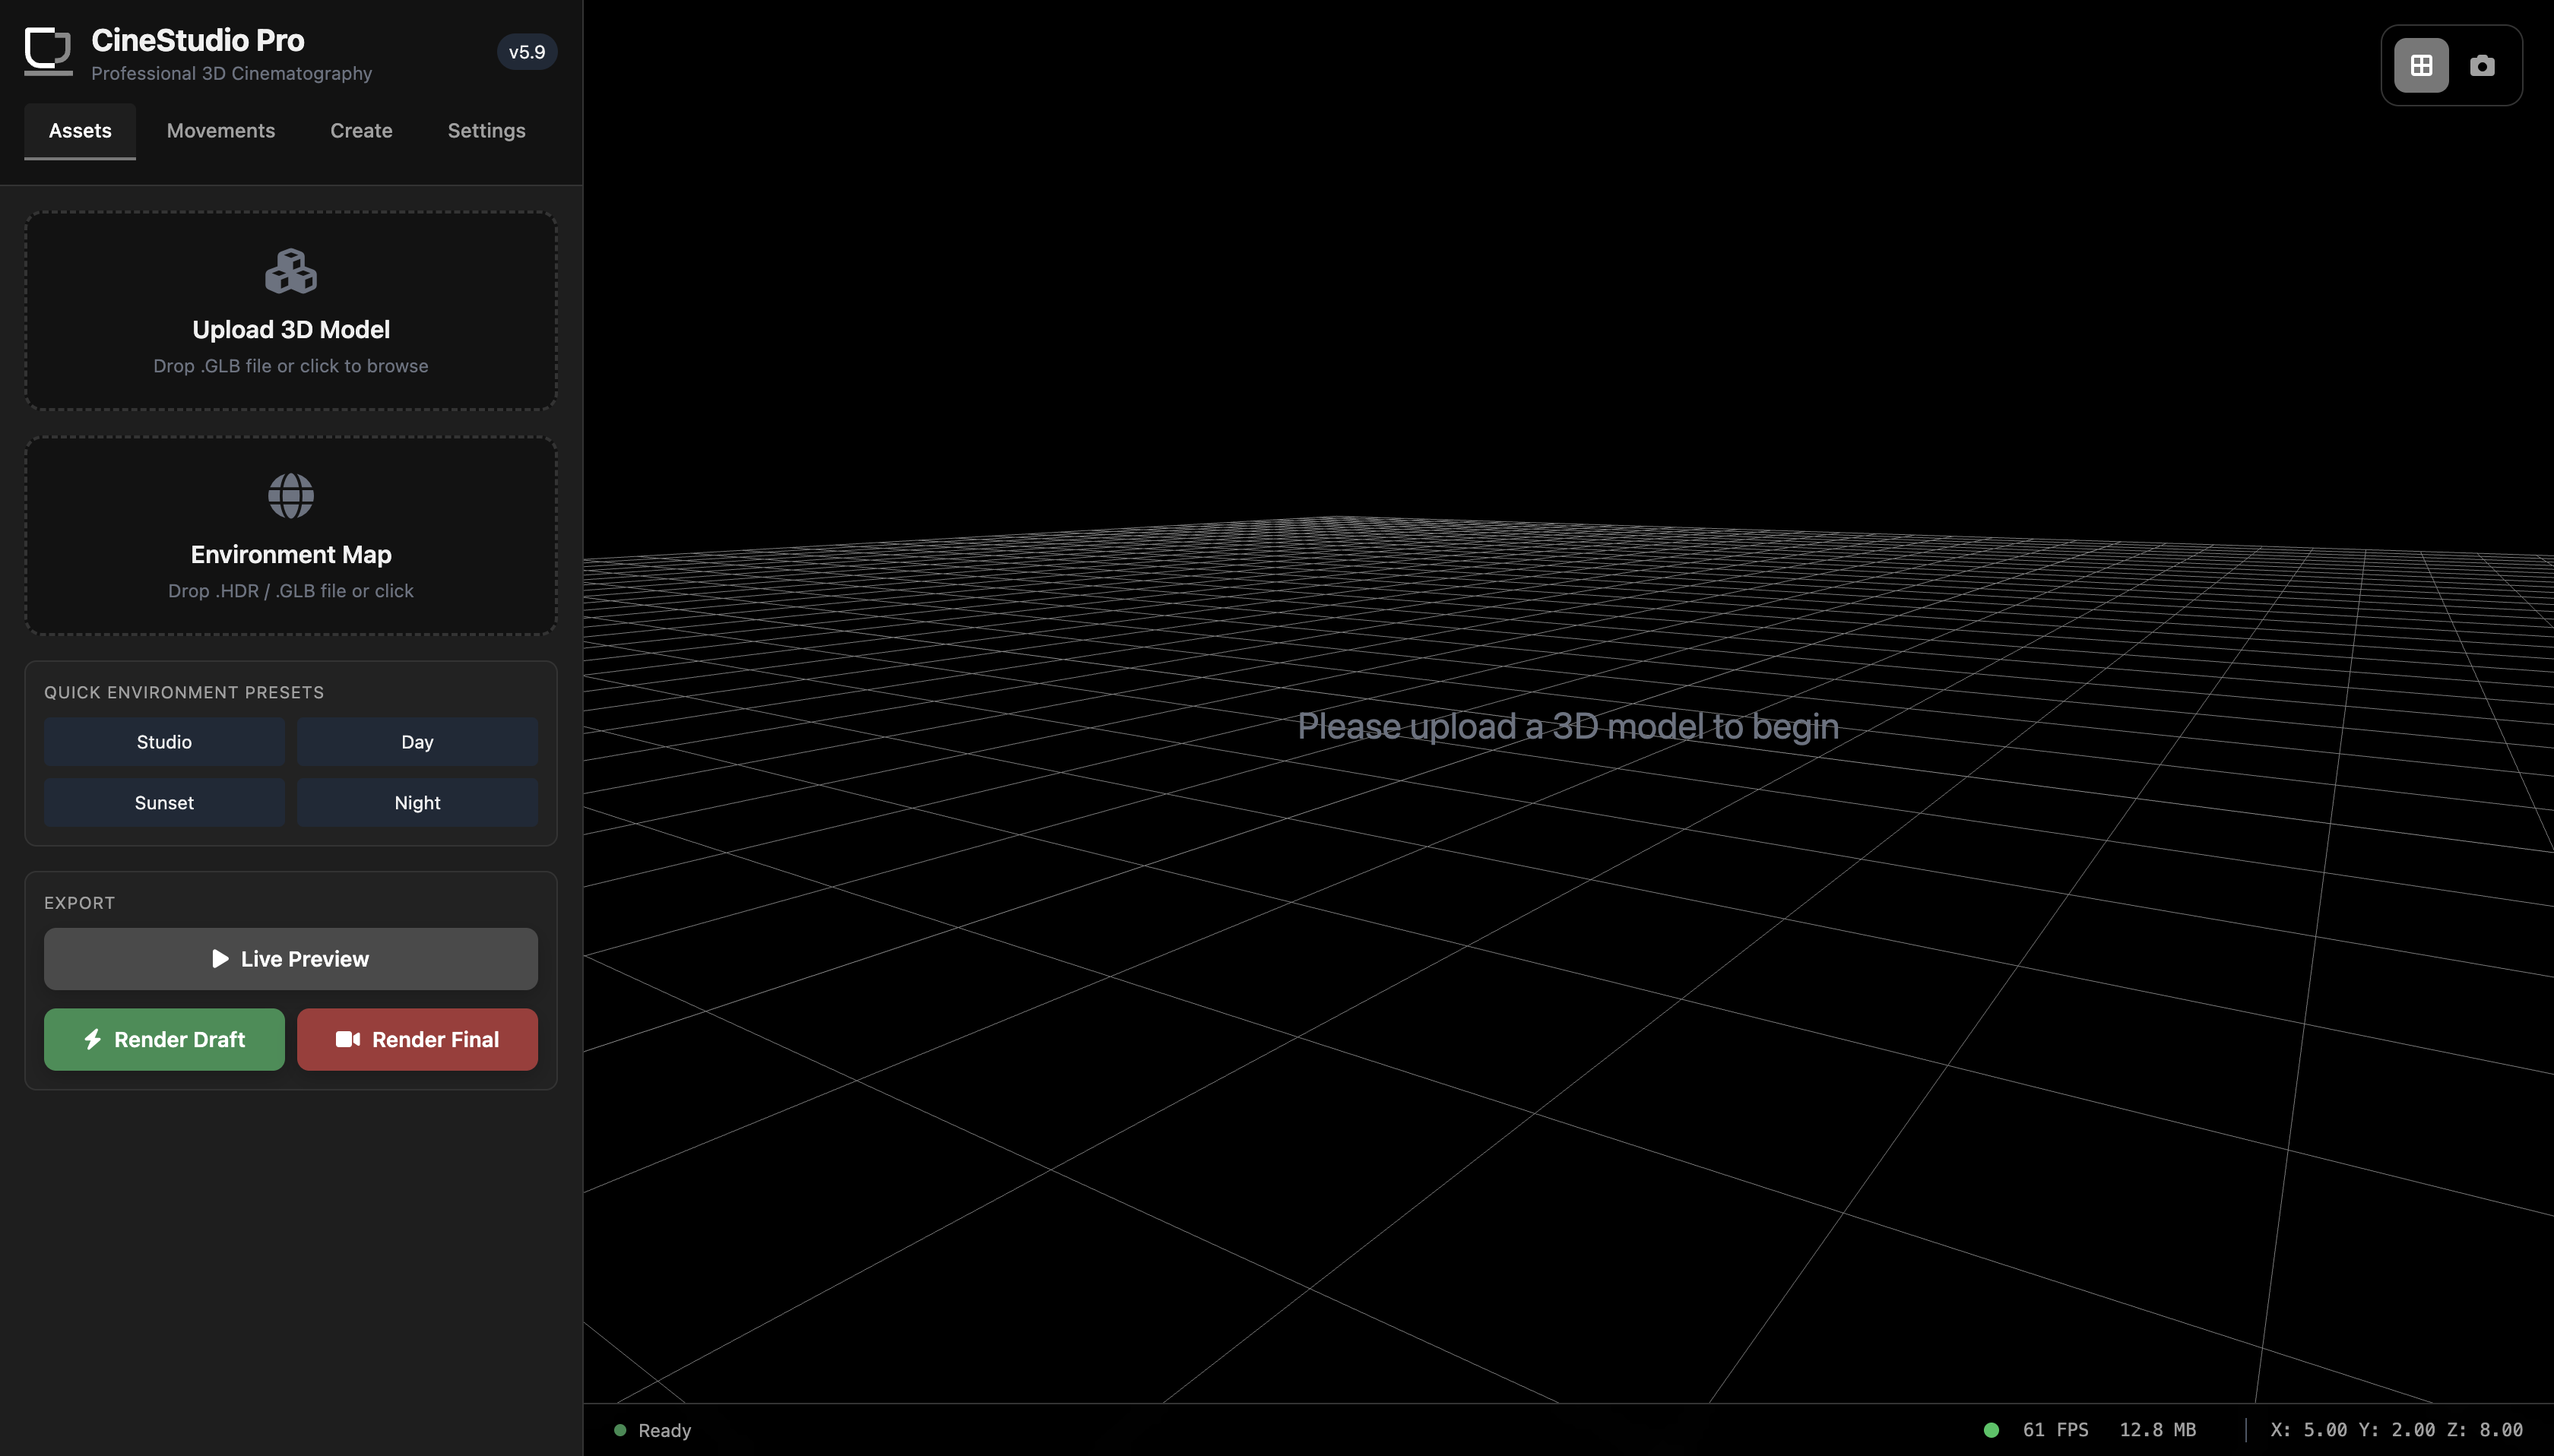Toggle the grid view icon in viewport
The image size is (2554, 1456).
(2421, 66)
